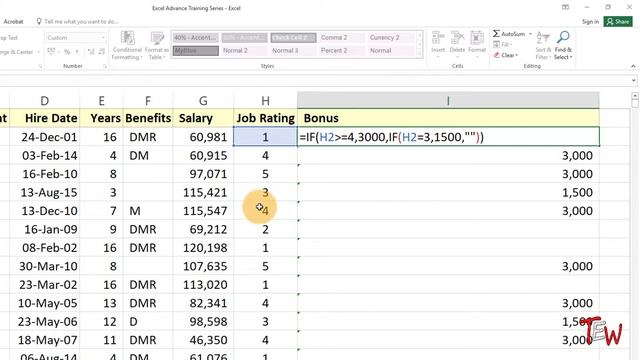Screen dimensions: 640x360
Task: Apply the Normal 3 cell style
Action: (293, 51)
